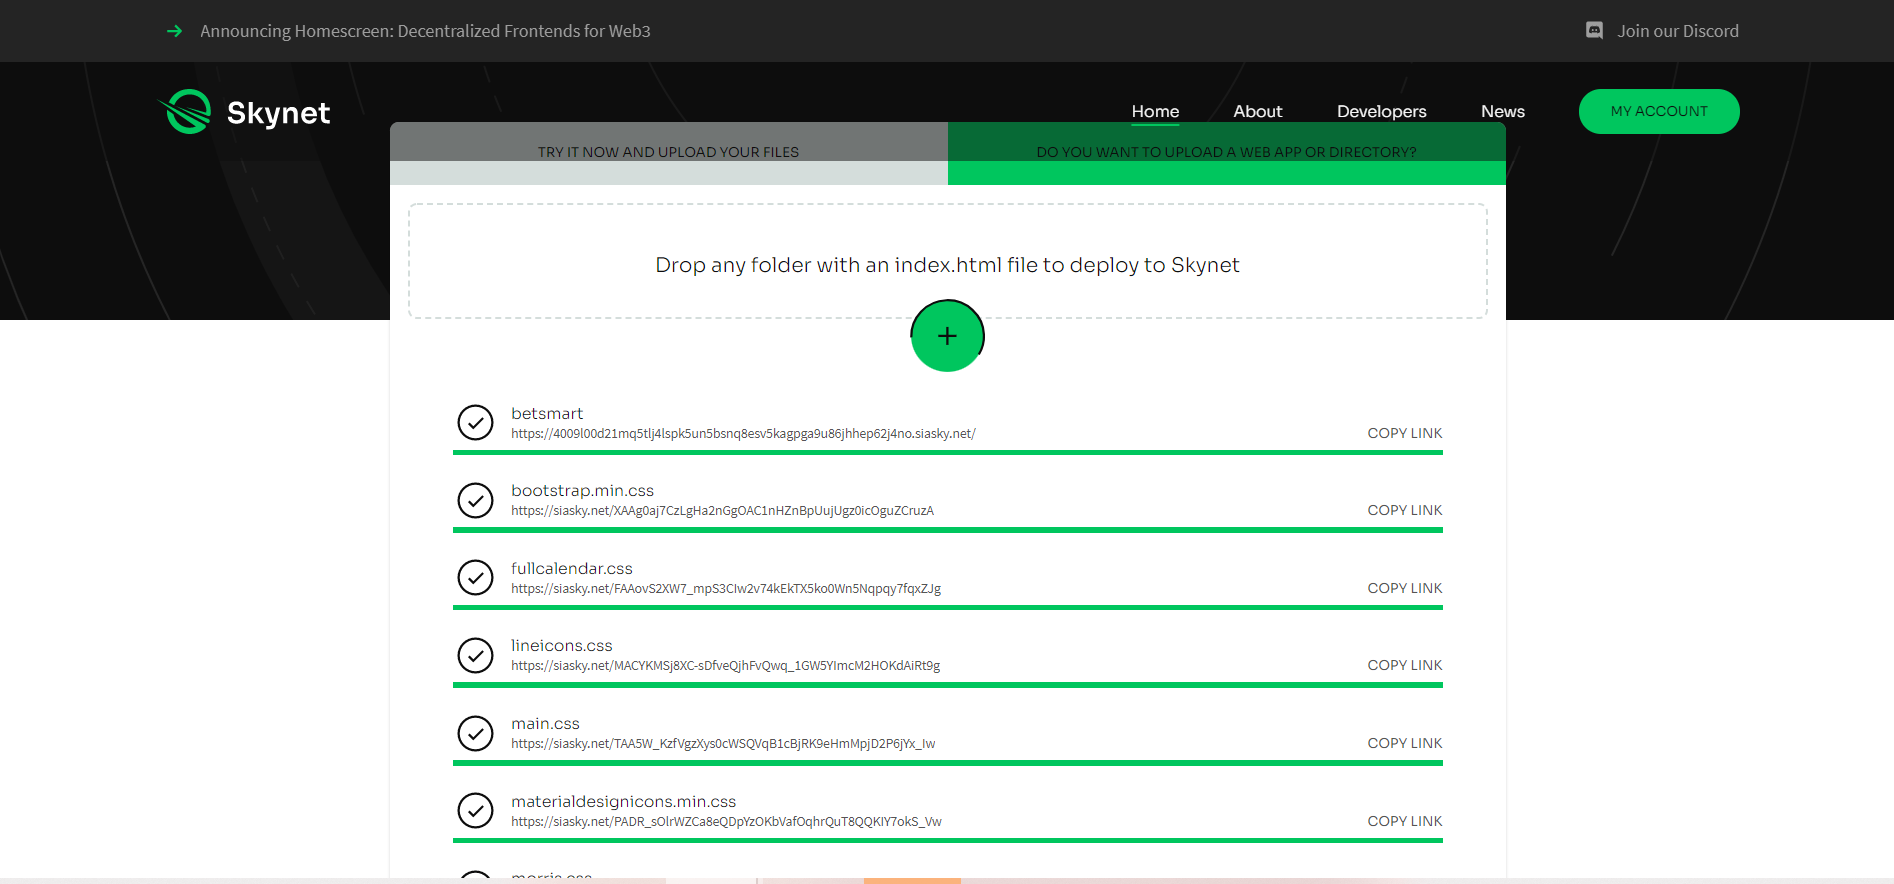This screenshot has height=884, width=1894.
Task: Copy link for bootstrap.min.css
Action: (x=1404, y=510)
